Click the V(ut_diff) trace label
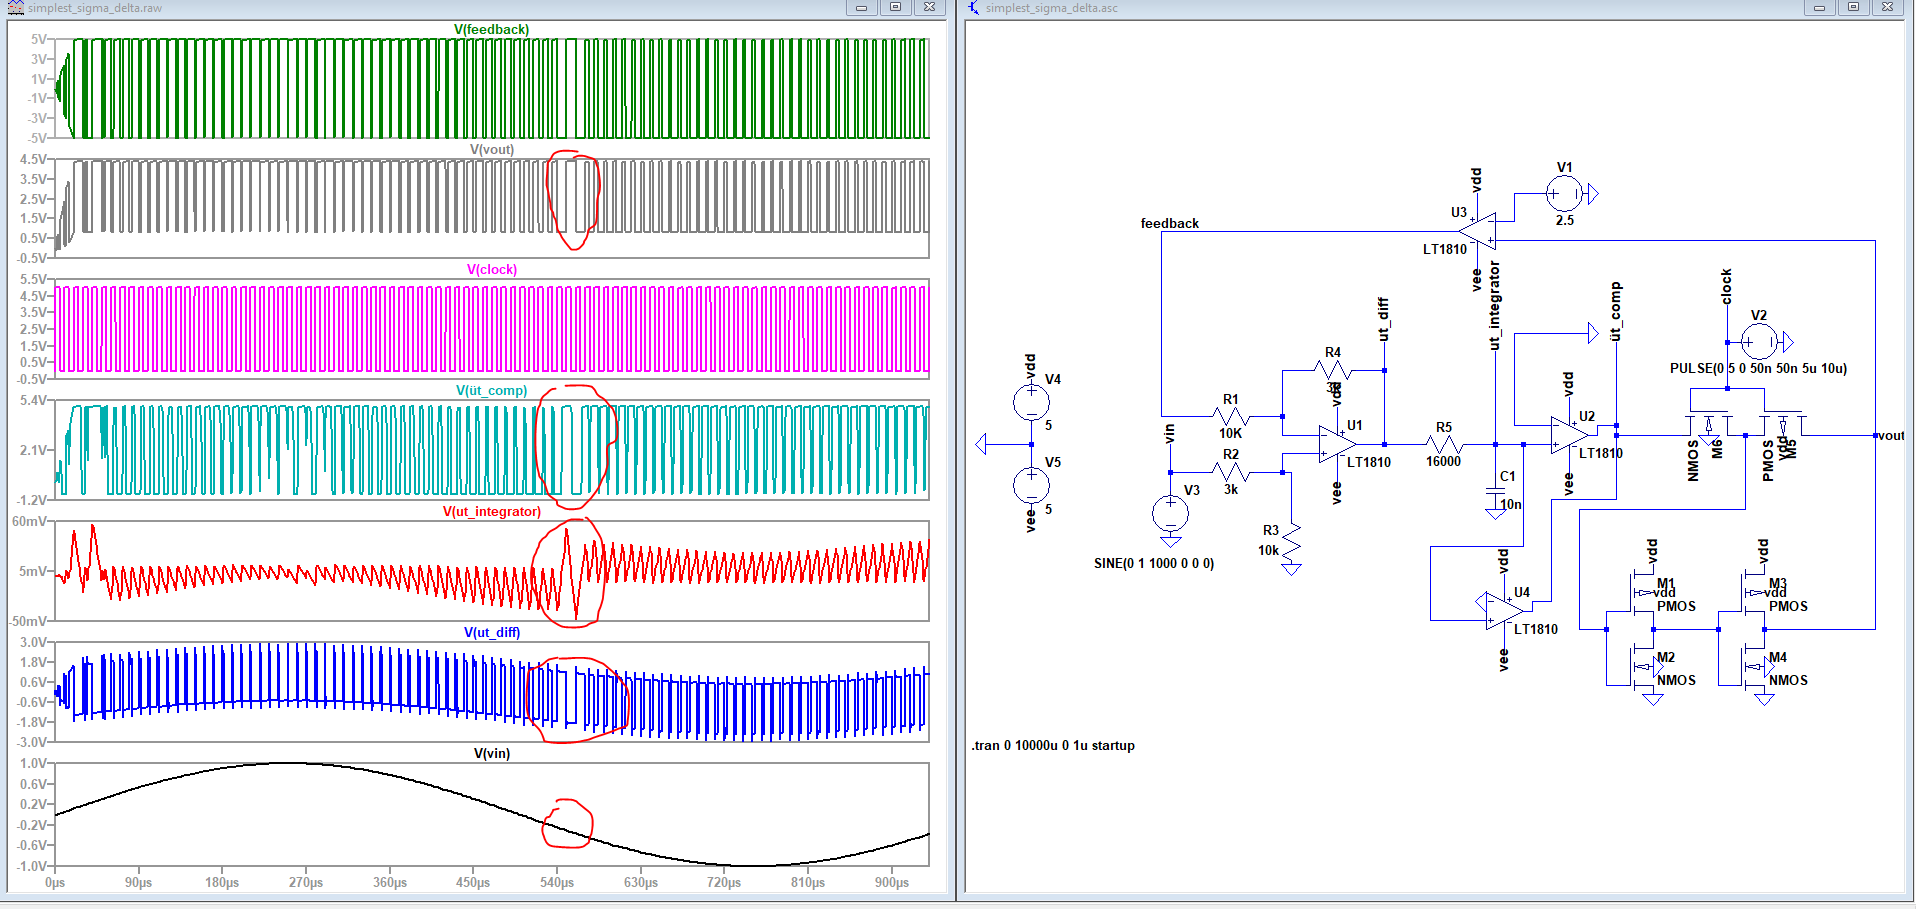The height and width of the screenshot is (909, 1916). pyautogui.click(x=491, y=632)
